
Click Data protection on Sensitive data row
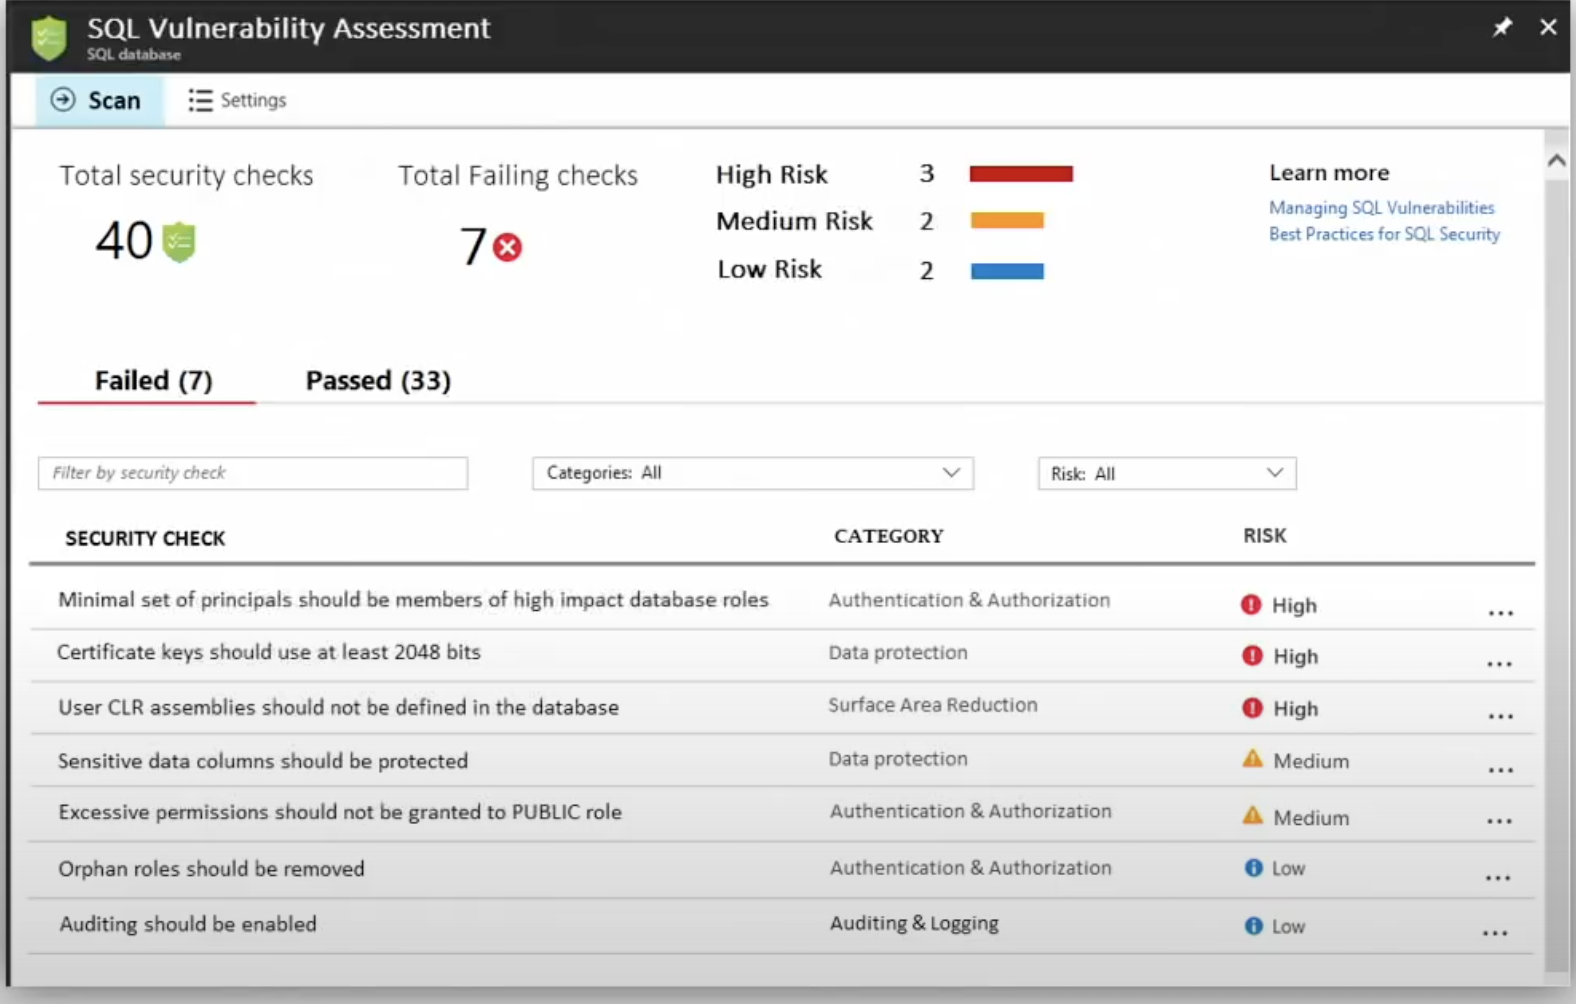(898, 759)
